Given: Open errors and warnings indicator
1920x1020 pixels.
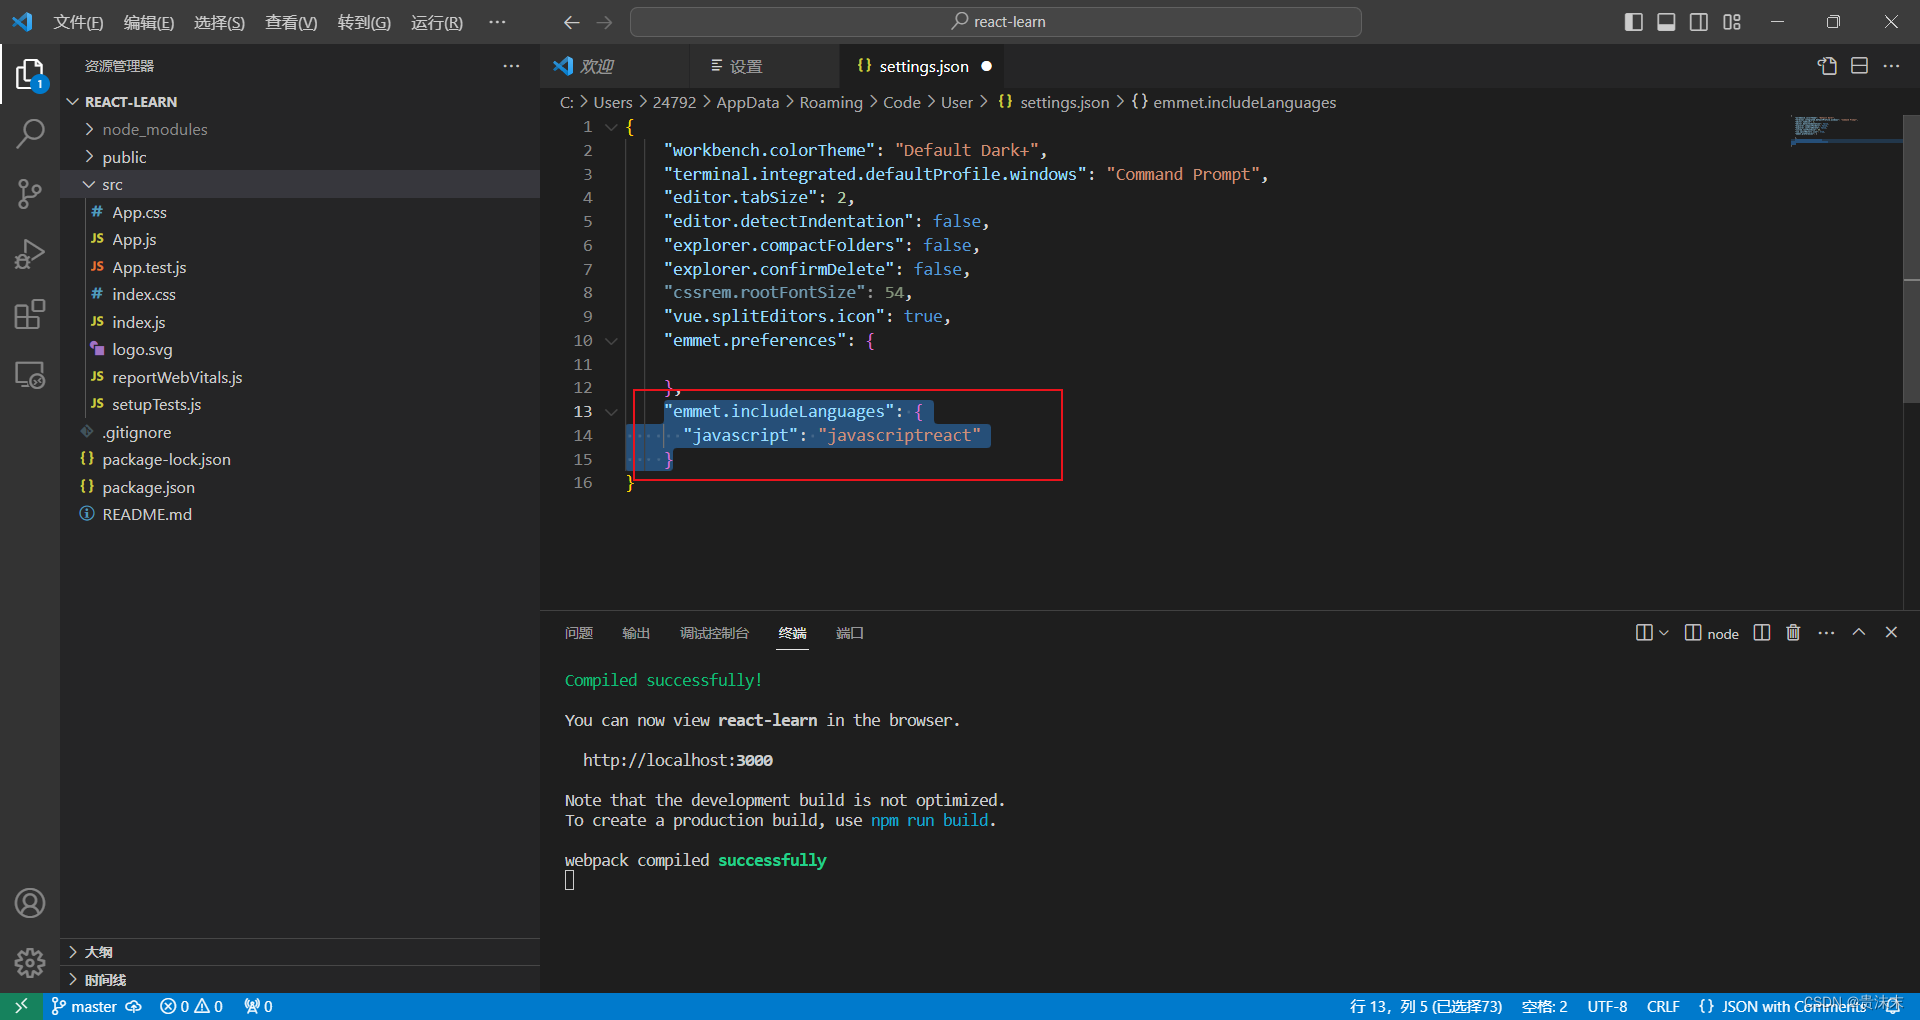Looking at the screenshot, I should pos(191,1006).
